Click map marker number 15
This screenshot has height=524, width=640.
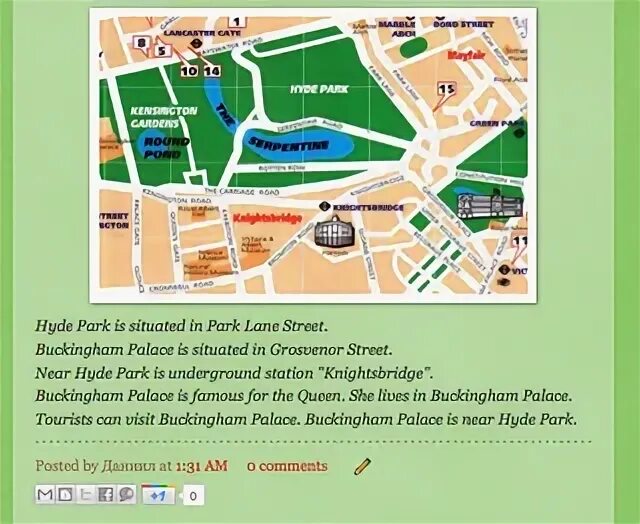pos(447,89)
